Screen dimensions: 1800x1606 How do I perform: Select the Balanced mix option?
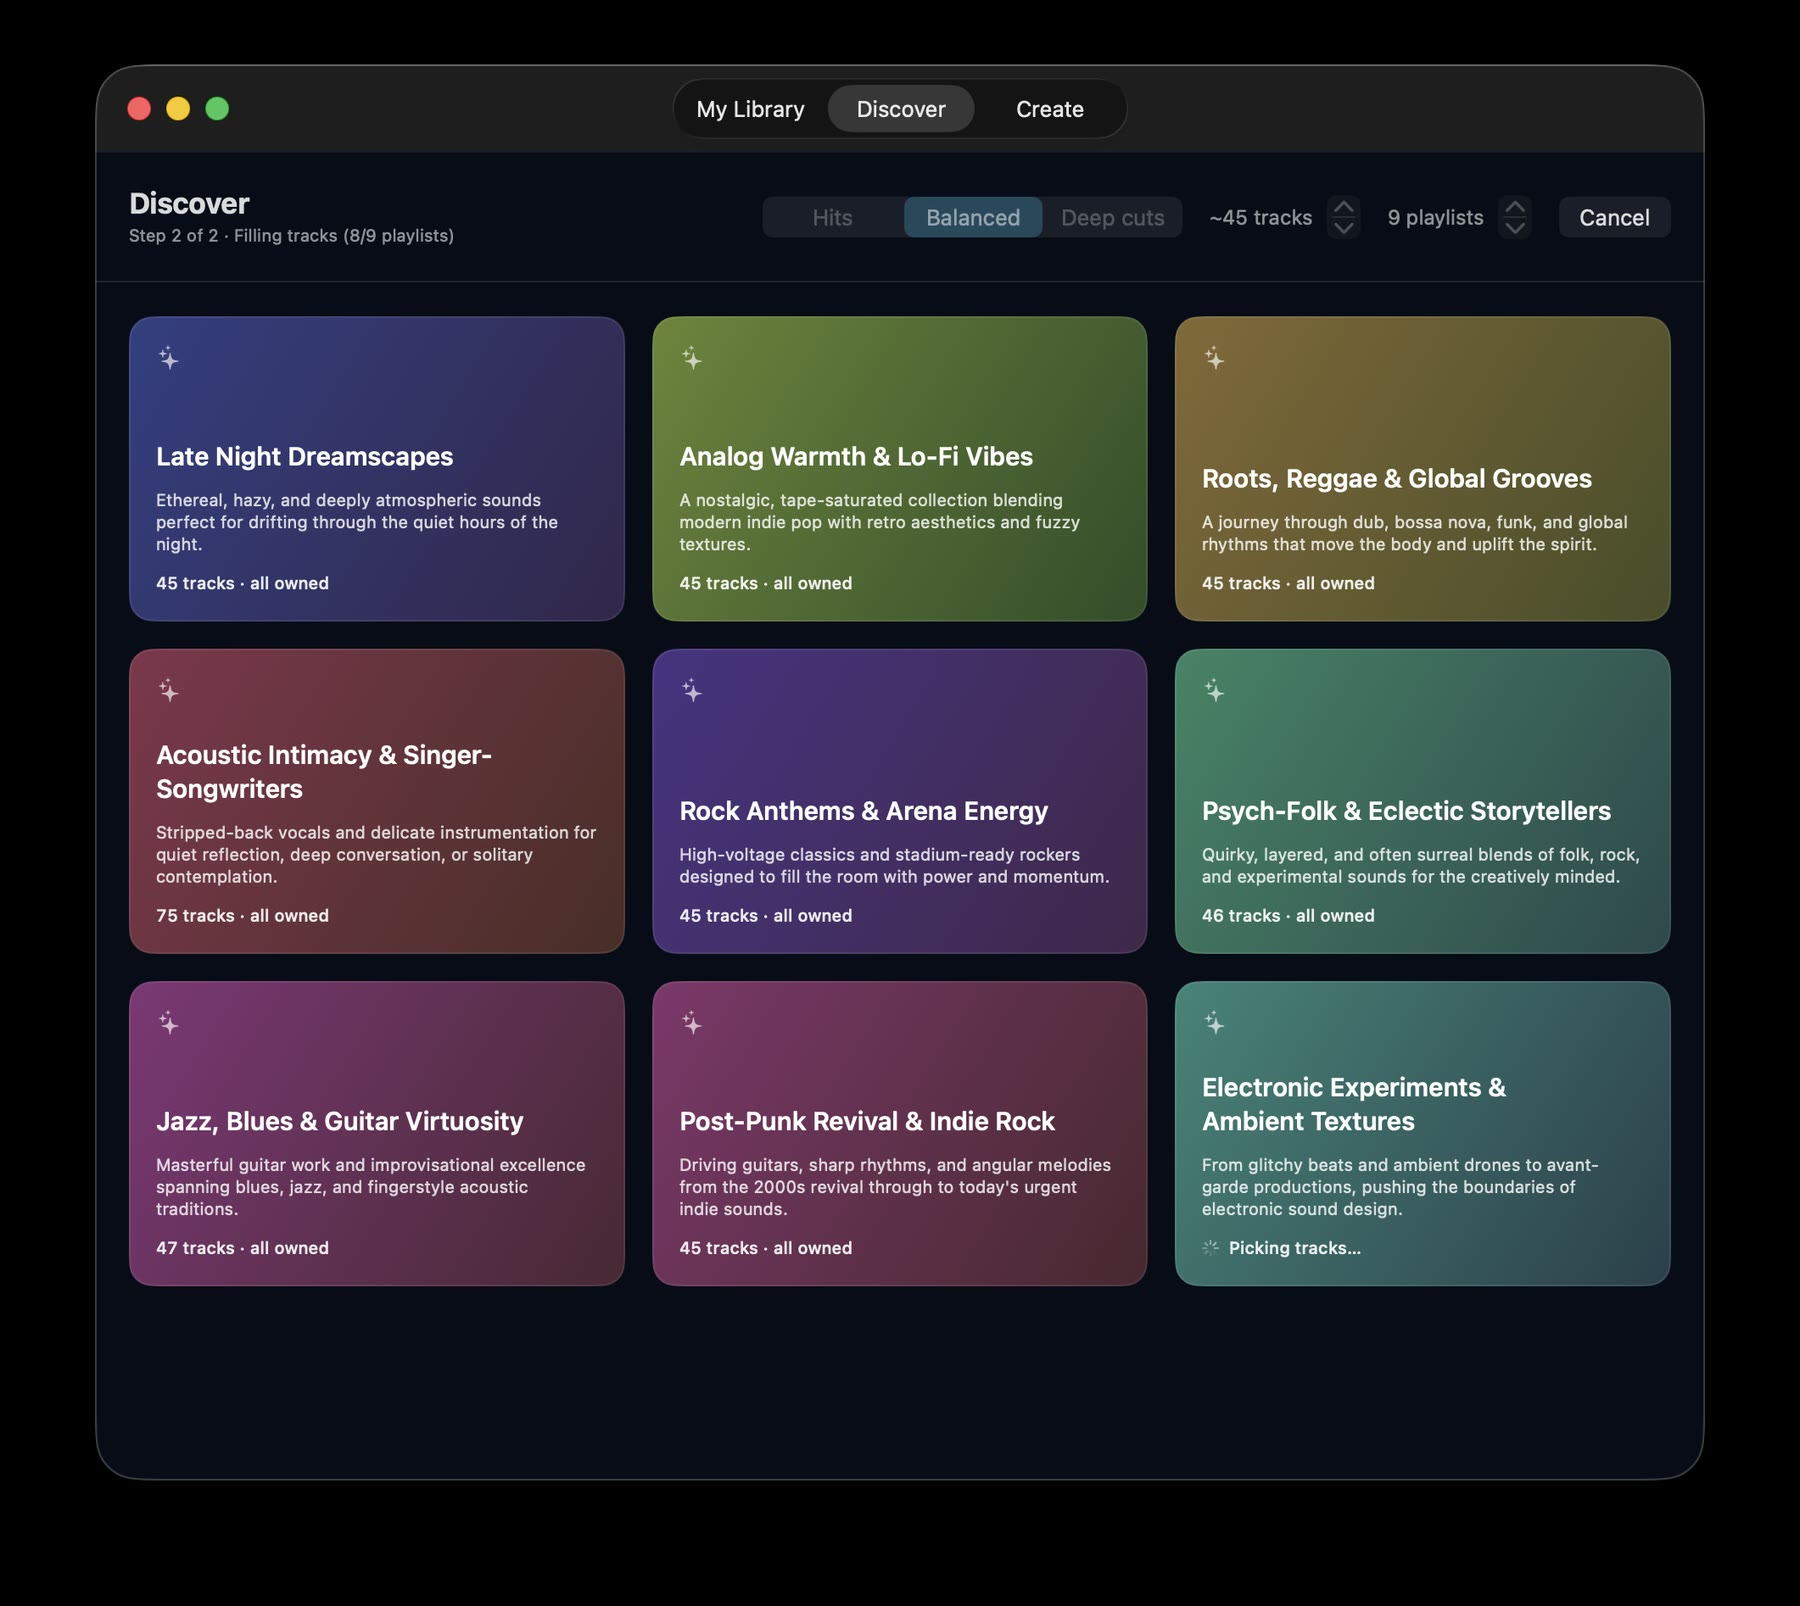pyautogui.click(x=973, y=217)
